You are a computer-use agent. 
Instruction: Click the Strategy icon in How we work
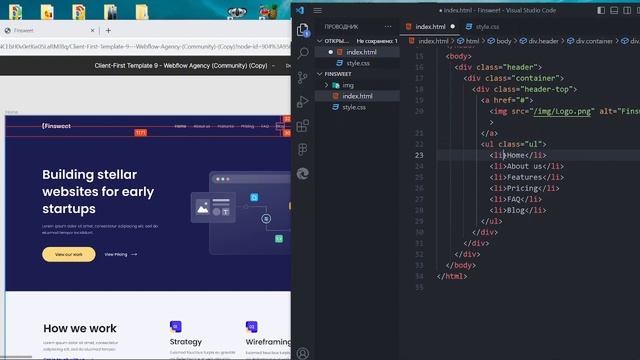click(176, 327)
